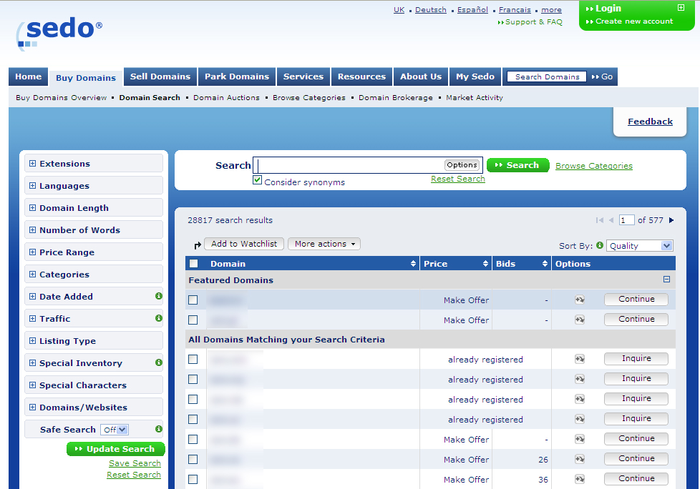Check second already registered domain checkbox
The width and height of the screenshot is (700, 489).
coord(193,380)
